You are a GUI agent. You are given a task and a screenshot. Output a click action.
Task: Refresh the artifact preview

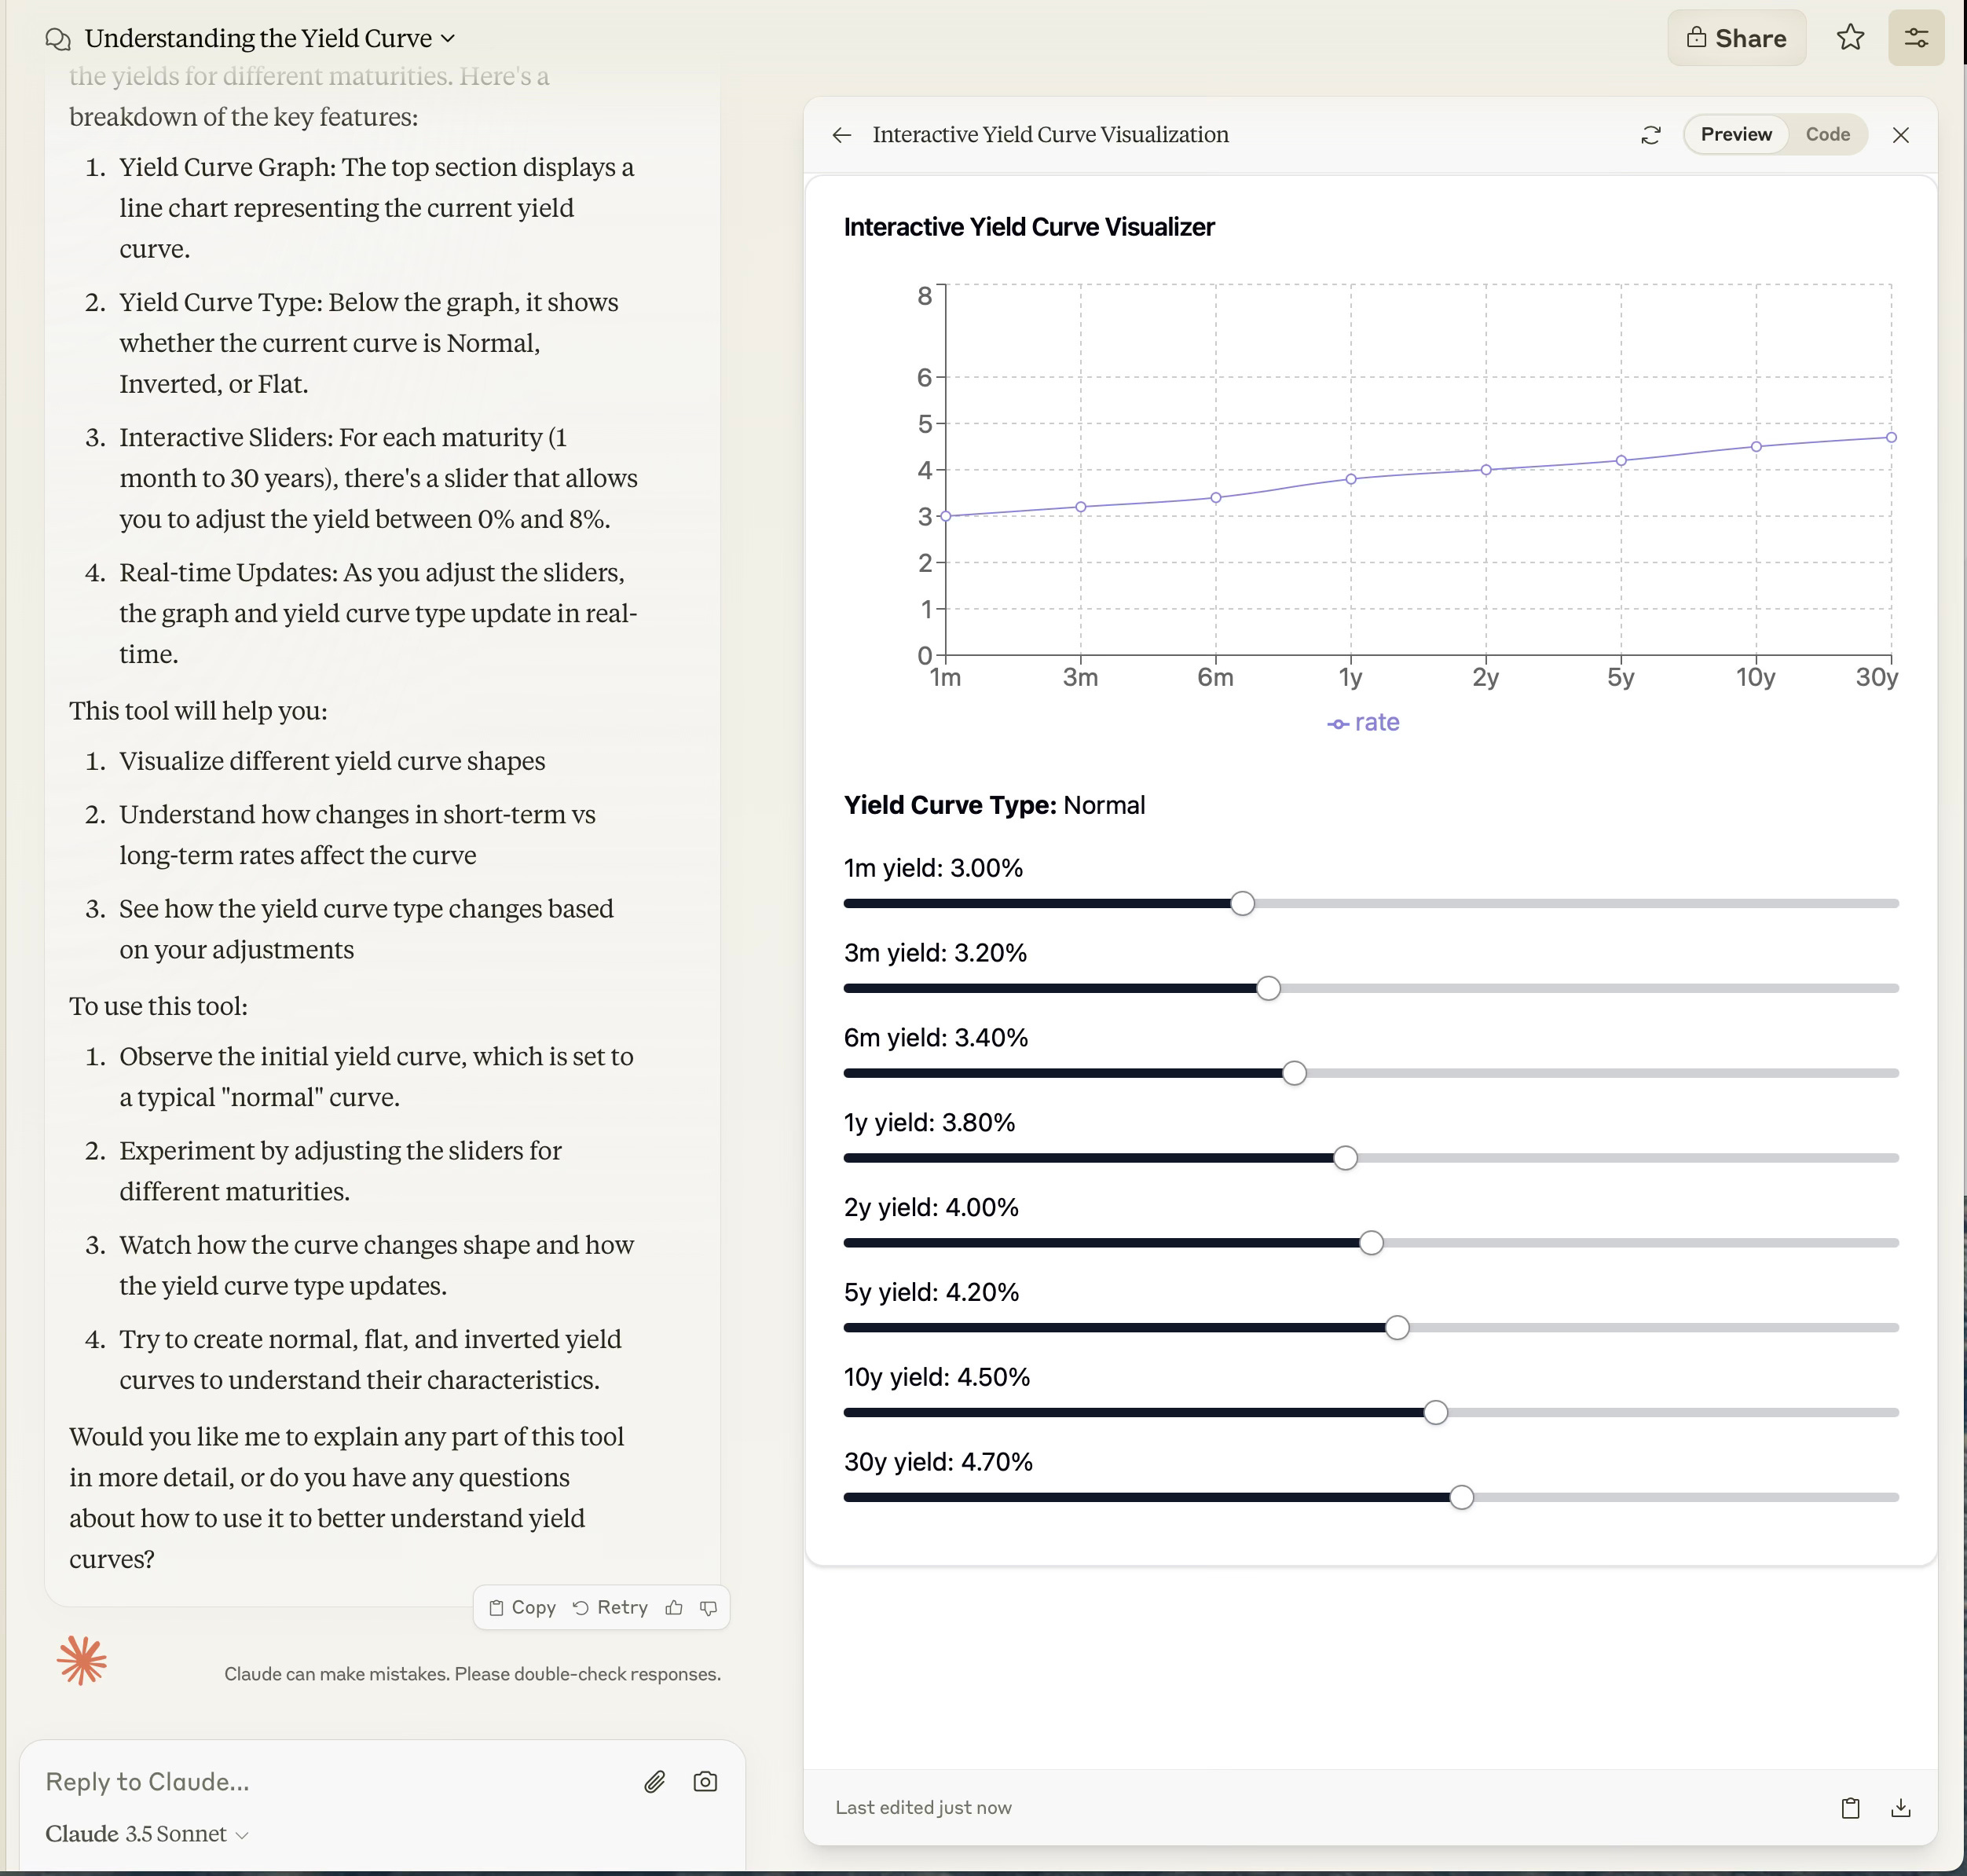click(1651, 135)
